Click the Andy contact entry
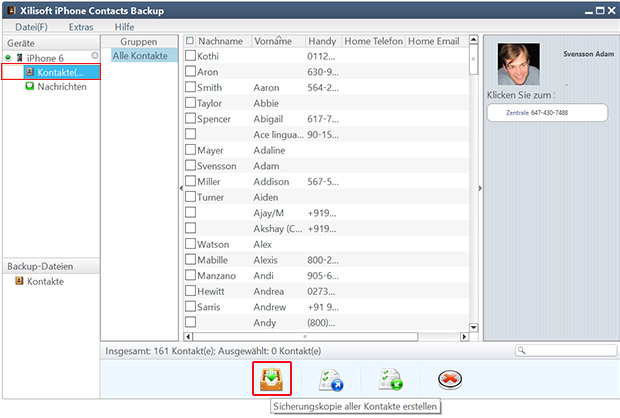The image size is (620, 418). (x=265, y=322)
